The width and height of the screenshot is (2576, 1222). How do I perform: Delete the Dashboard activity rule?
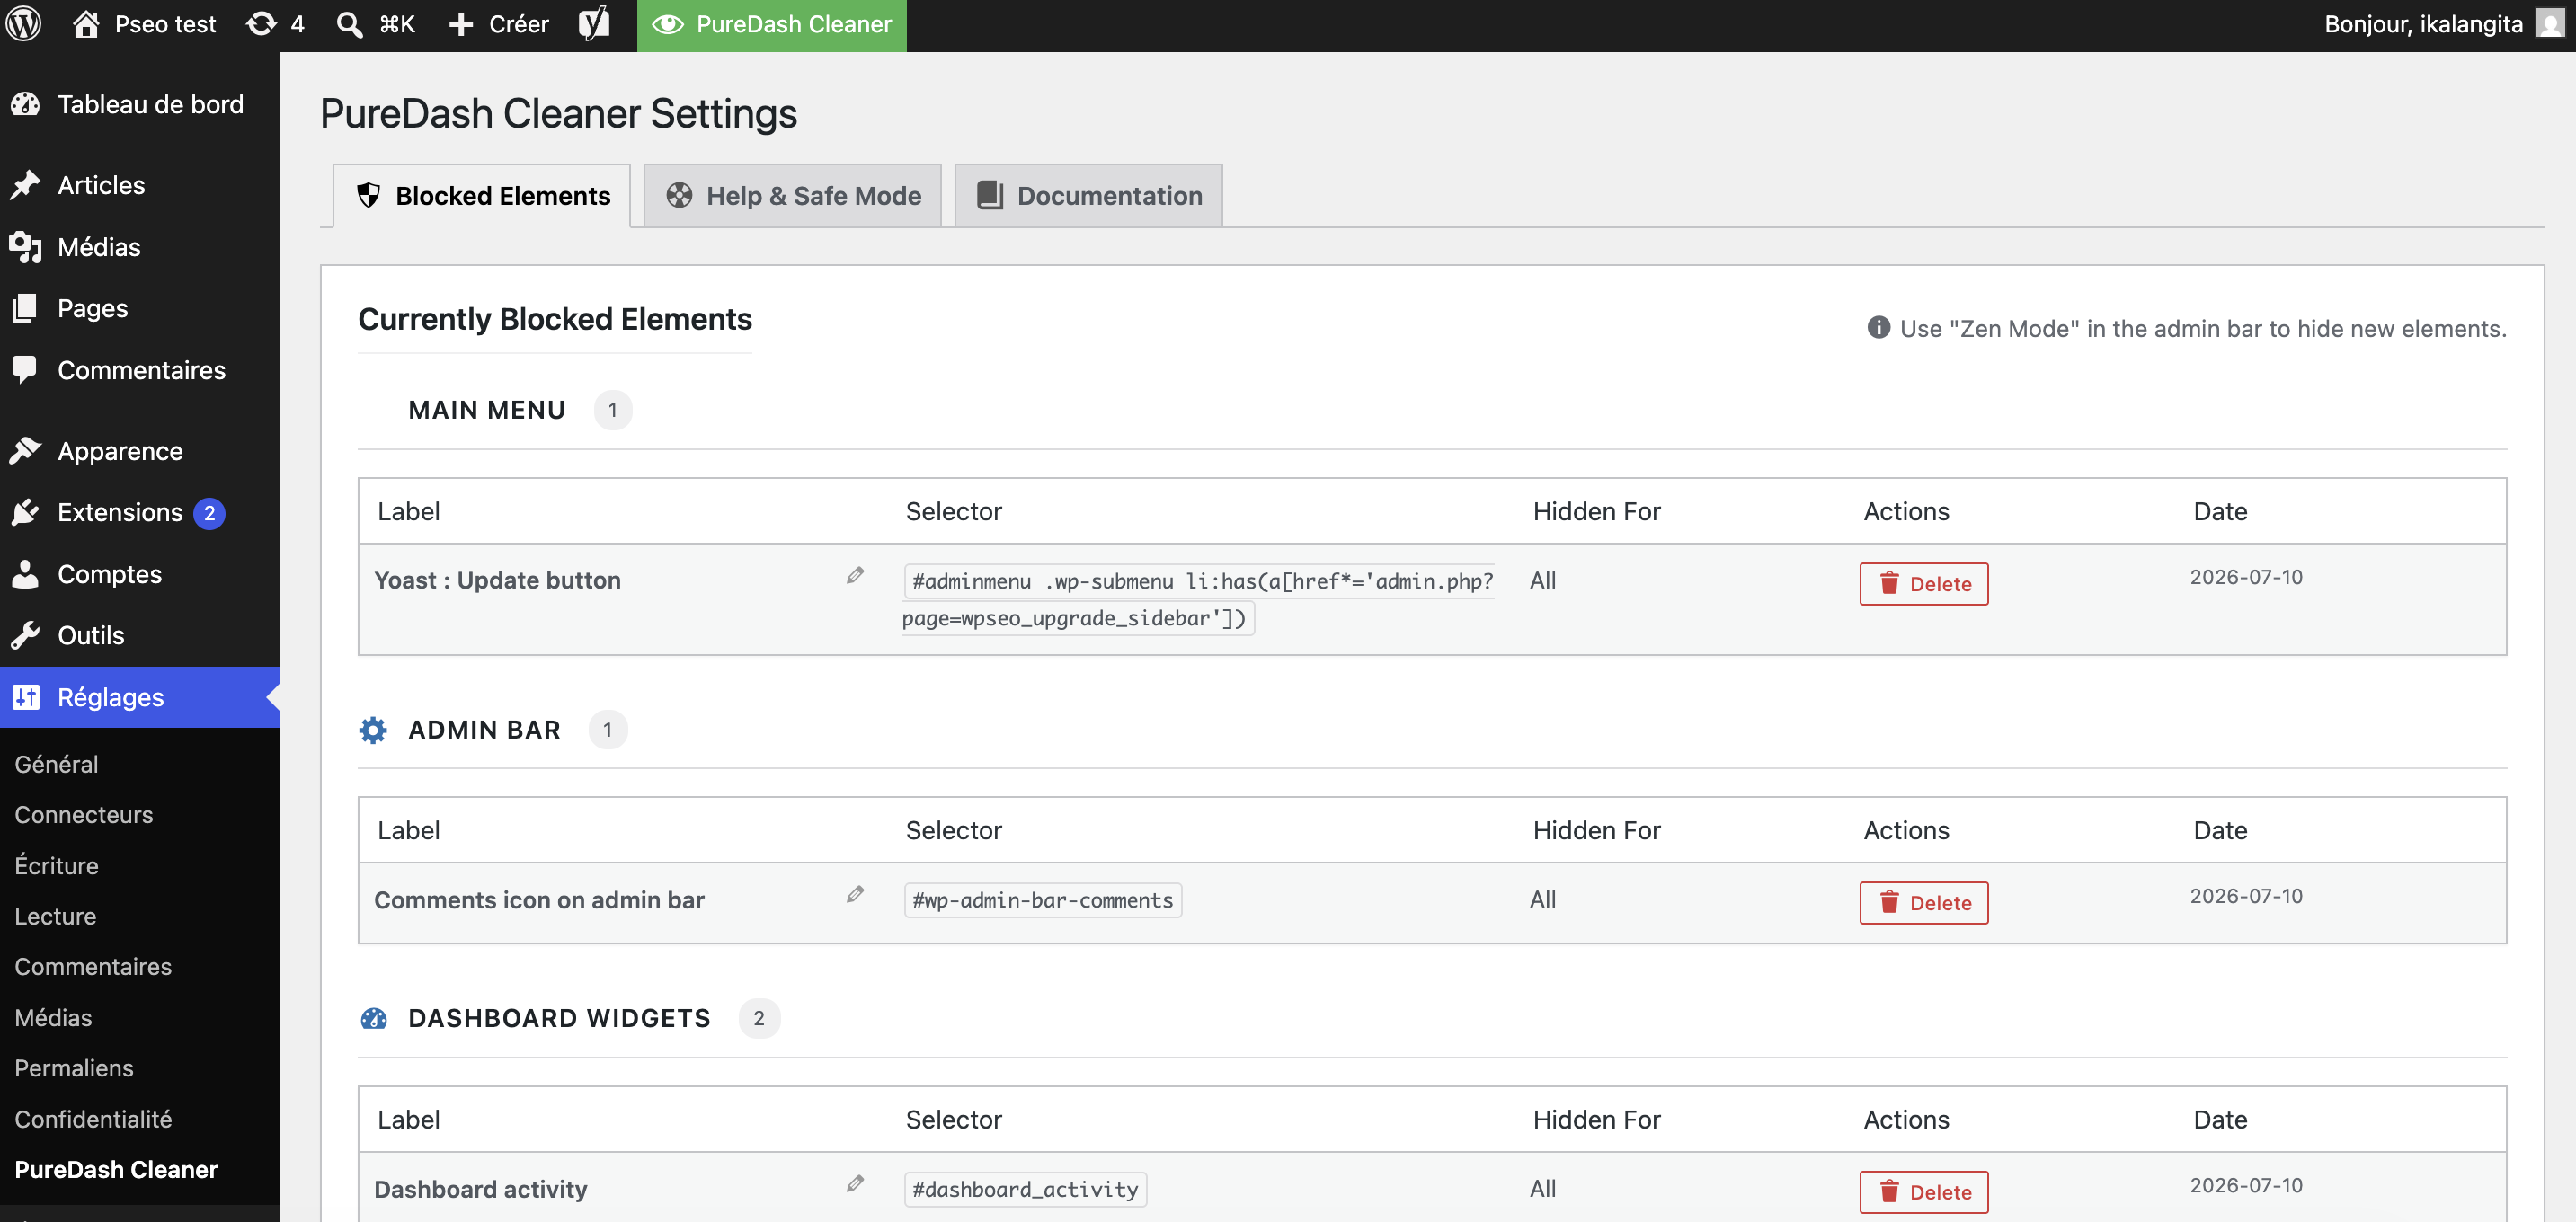coord(1924,1192)
